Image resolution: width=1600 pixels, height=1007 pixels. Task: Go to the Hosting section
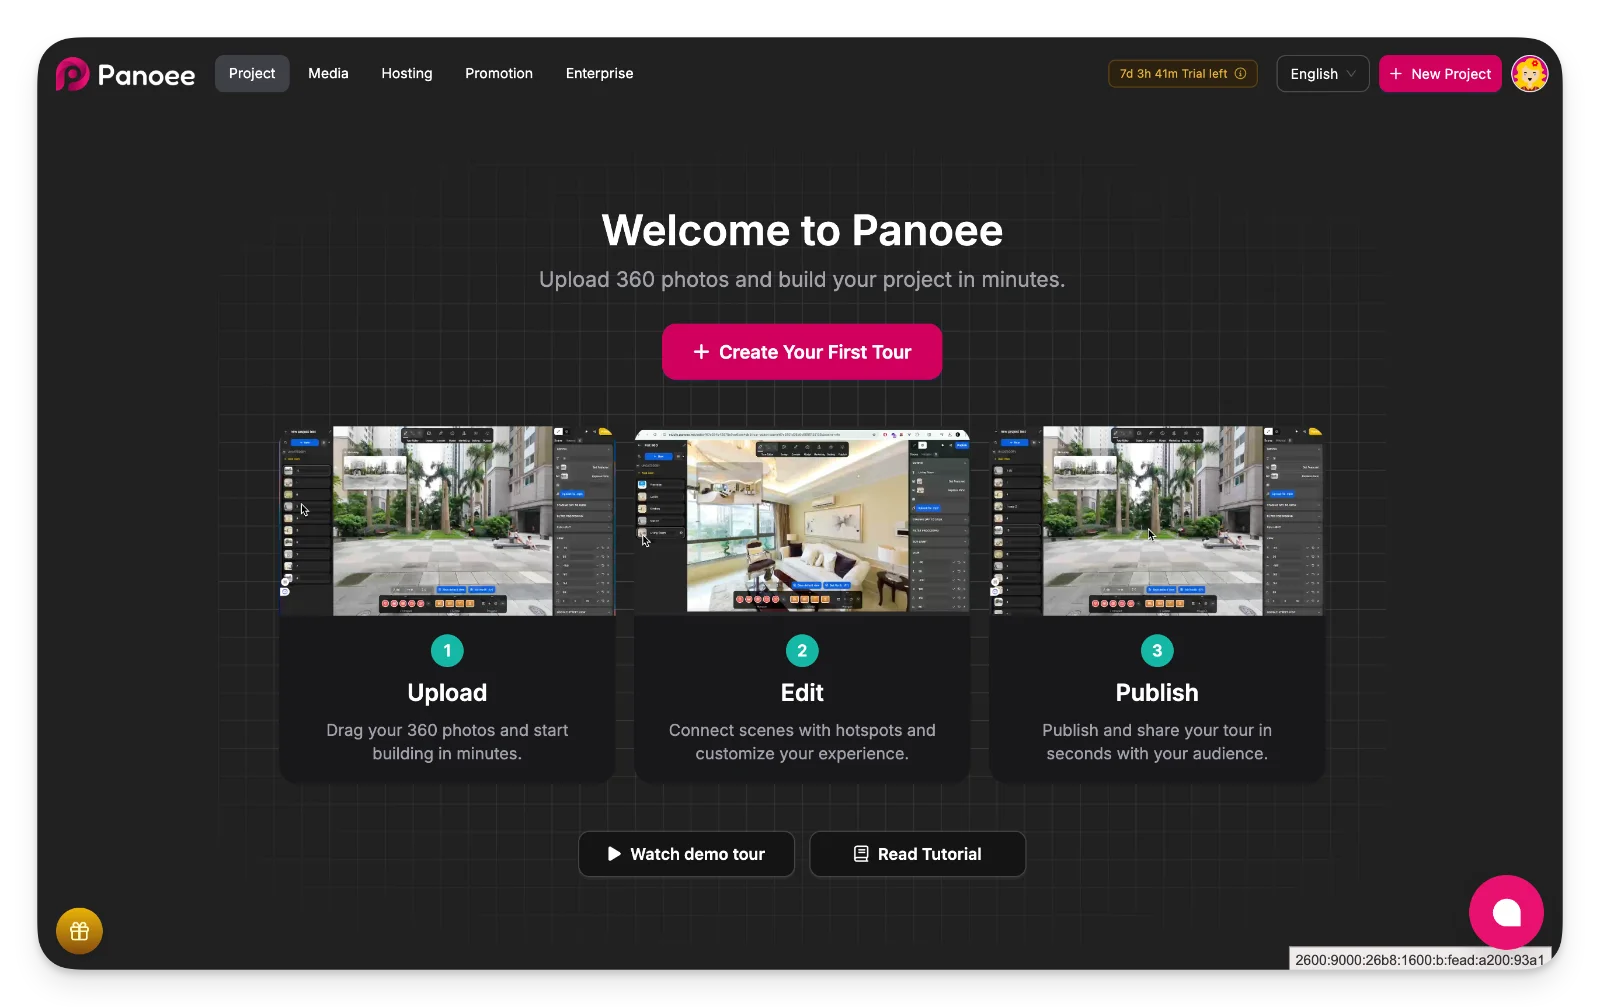[407, 74]
